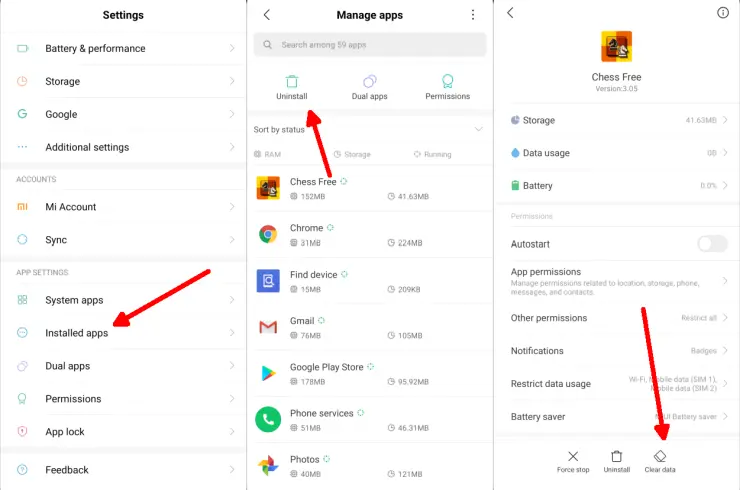Open the three-dot overflow menu in Manage apps

(x=472, y=15)
